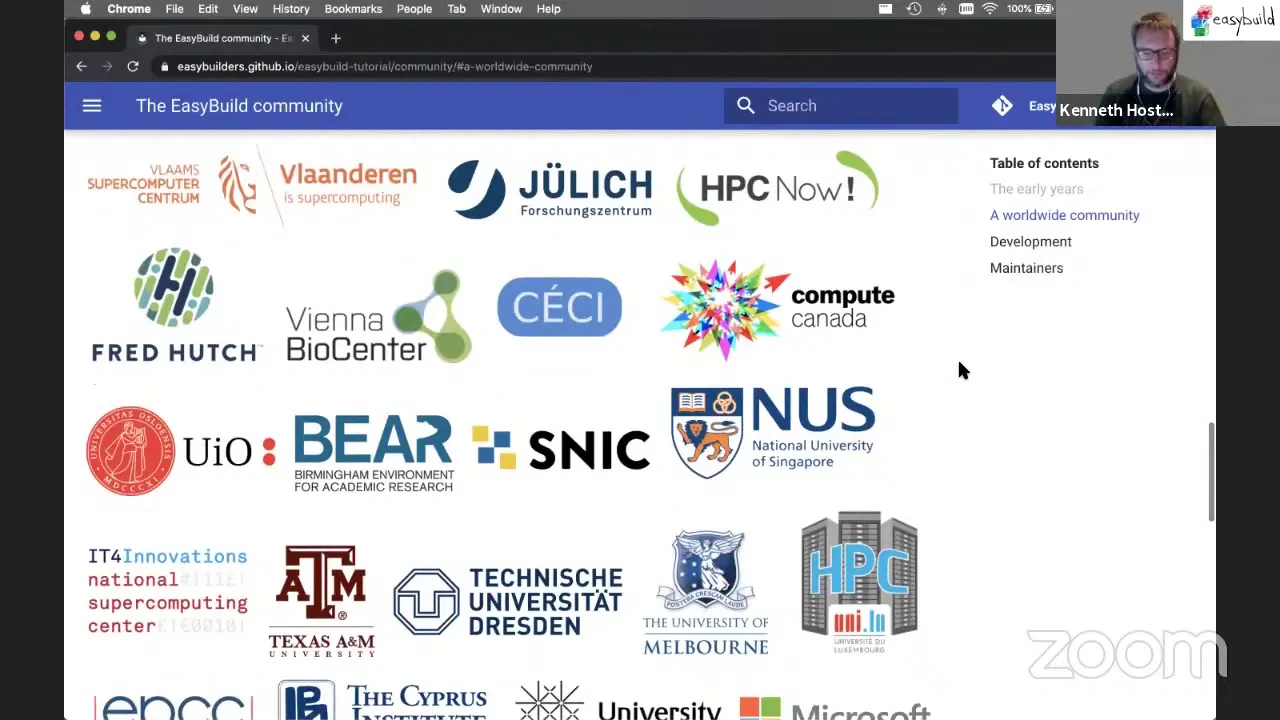Screen dimensions: 1280x720
Task: Open the hamburger navigation menu
Action: tap(92, 106)
